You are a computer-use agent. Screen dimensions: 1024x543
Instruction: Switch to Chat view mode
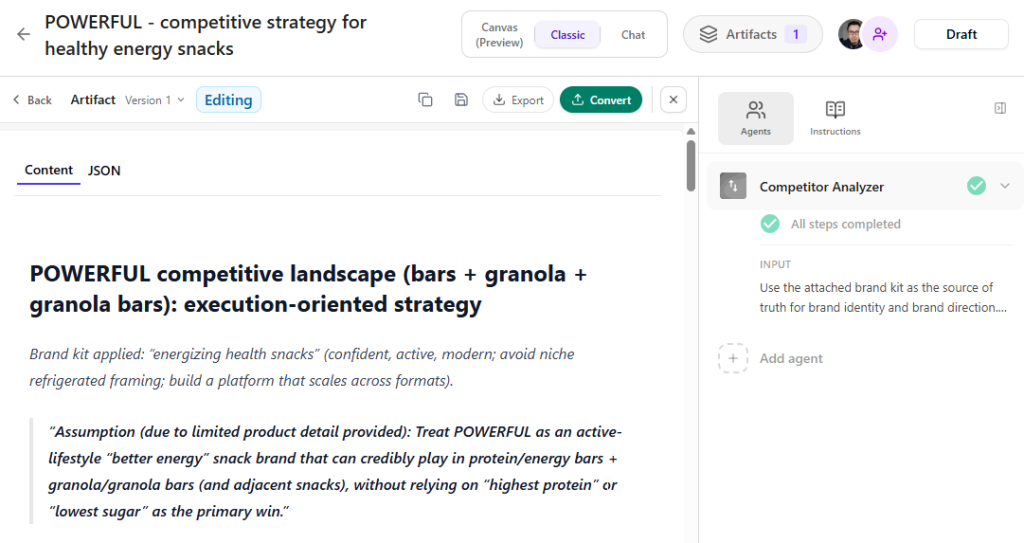tap(633, 34)
